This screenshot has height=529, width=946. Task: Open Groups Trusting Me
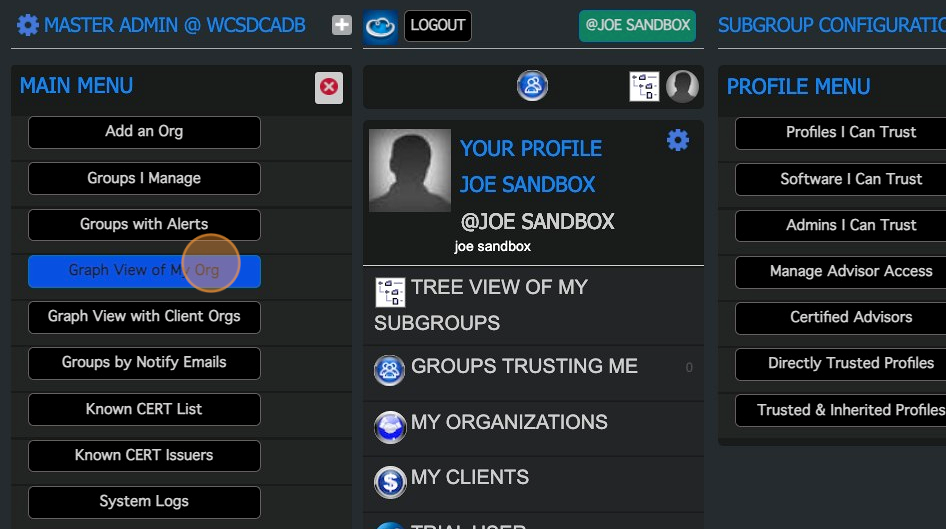click(x=524, y=366)
